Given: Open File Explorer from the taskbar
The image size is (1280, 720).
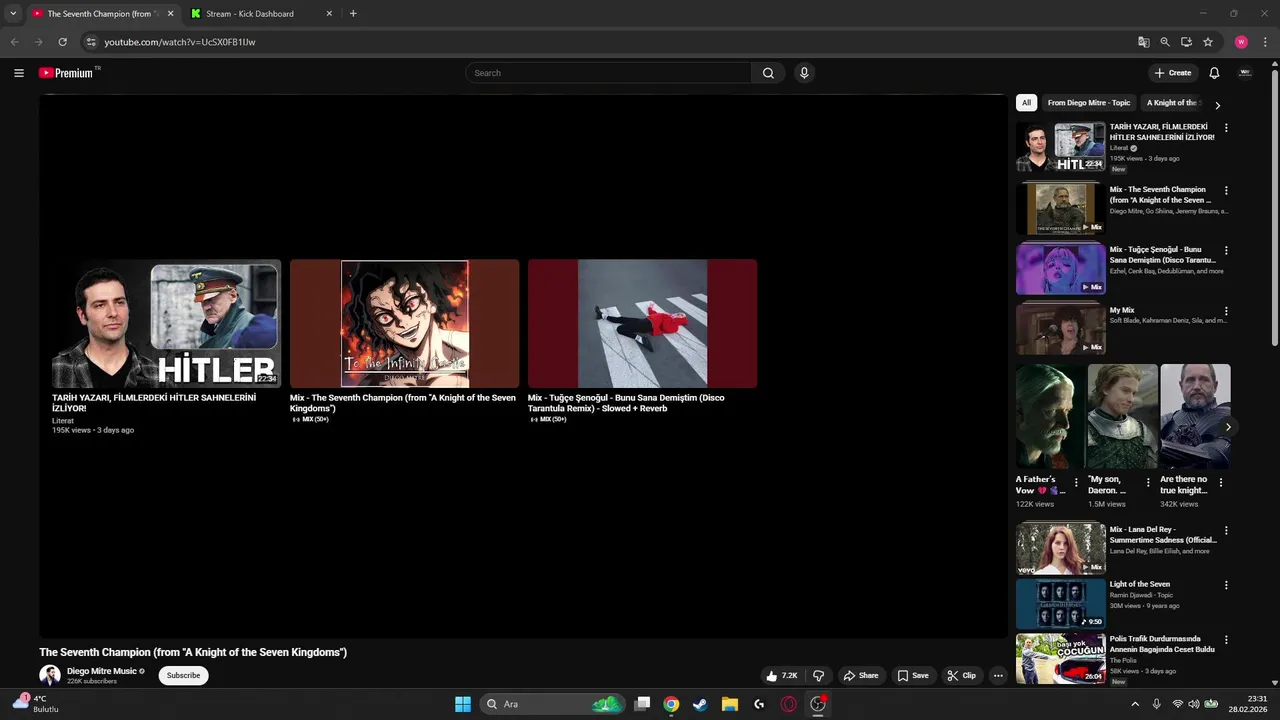Looking at the screenshot, I should [x=730, y=704].
